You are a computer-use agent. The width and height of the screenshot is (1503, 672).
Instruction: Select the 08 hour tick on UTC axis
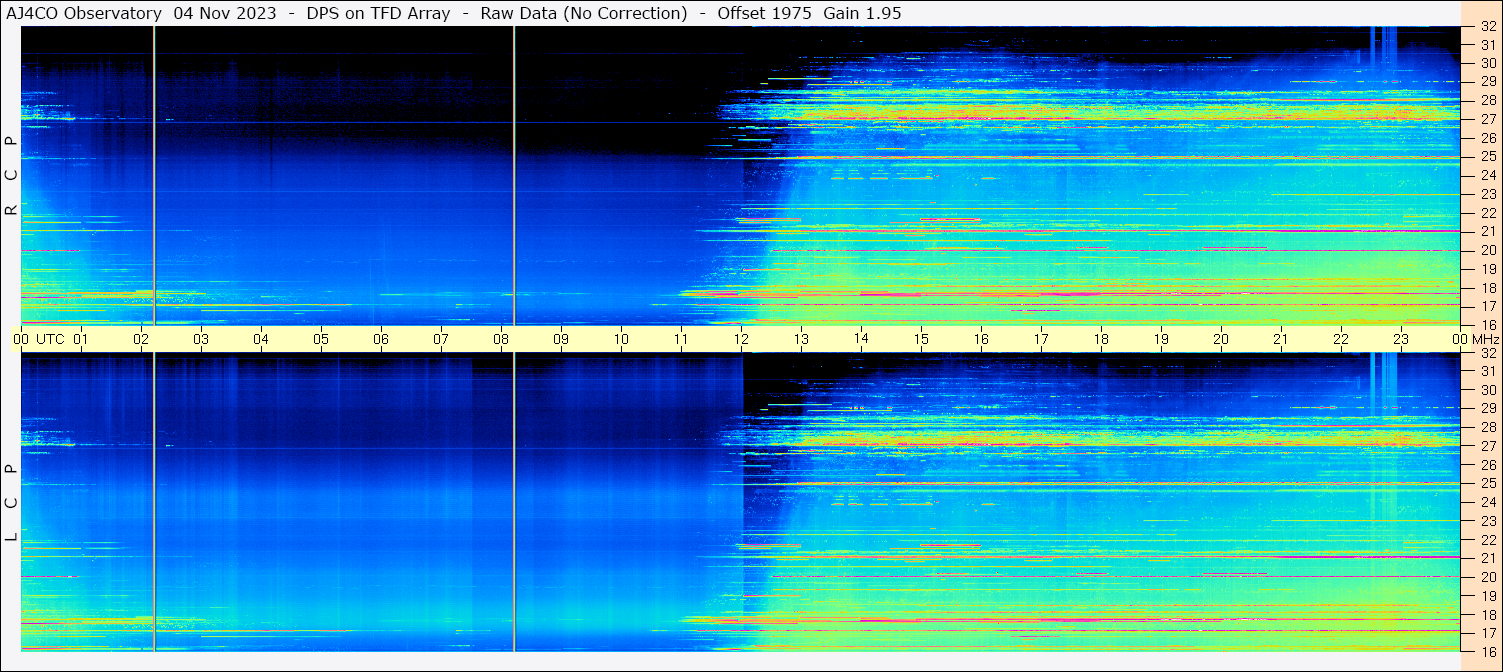pyautogui.click(x=501, y=339)
